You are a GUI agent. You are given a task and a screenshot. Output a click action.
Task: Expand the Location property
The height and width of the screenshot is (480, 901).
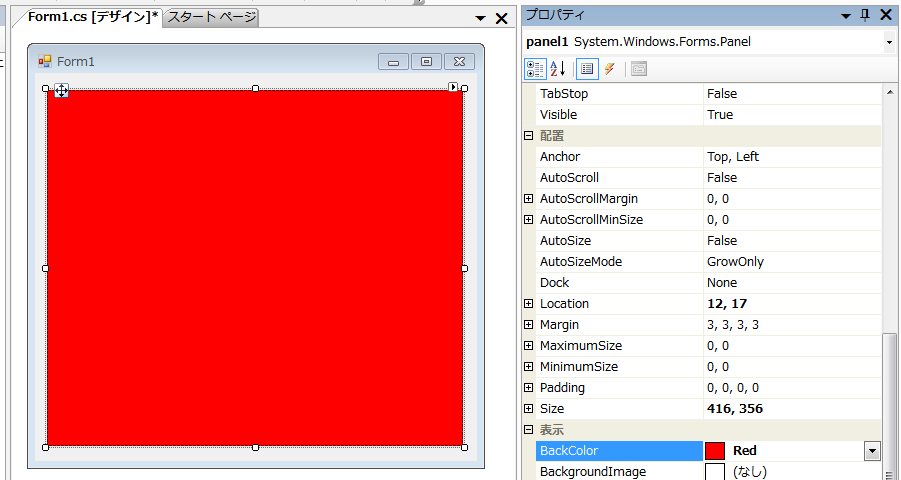[529, 304]
